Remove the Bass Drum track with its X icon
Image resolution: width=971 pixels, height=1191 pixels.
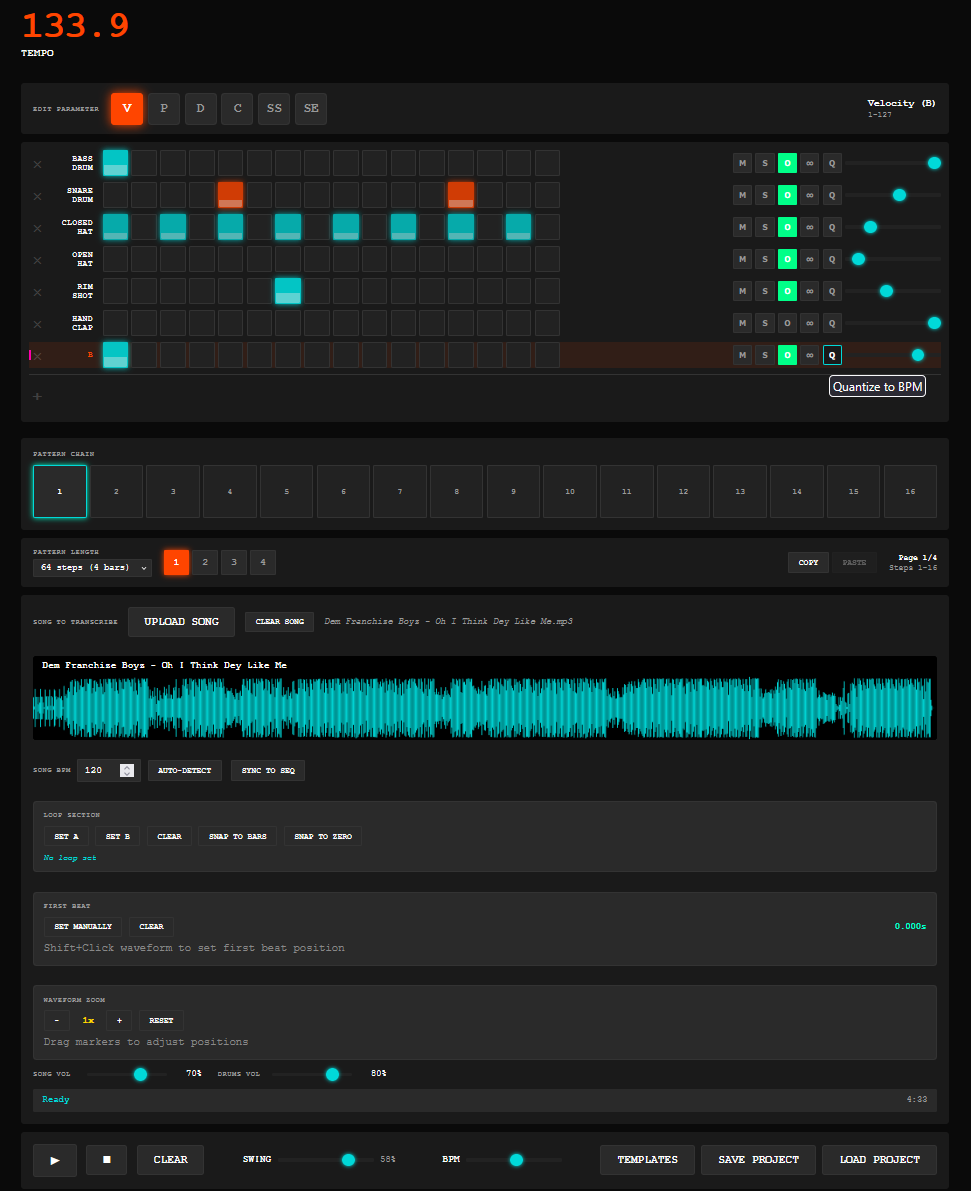[x=37, y=164]
